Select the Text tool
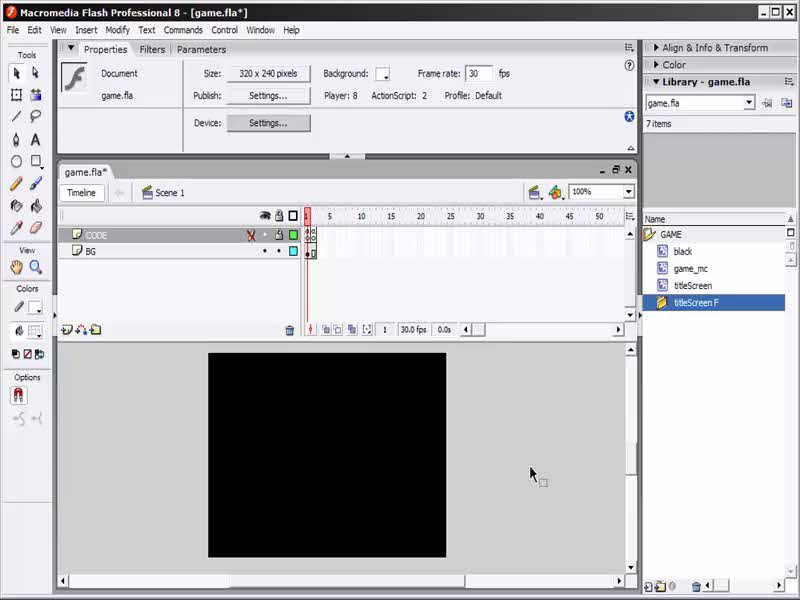 (x=36, y=139)
